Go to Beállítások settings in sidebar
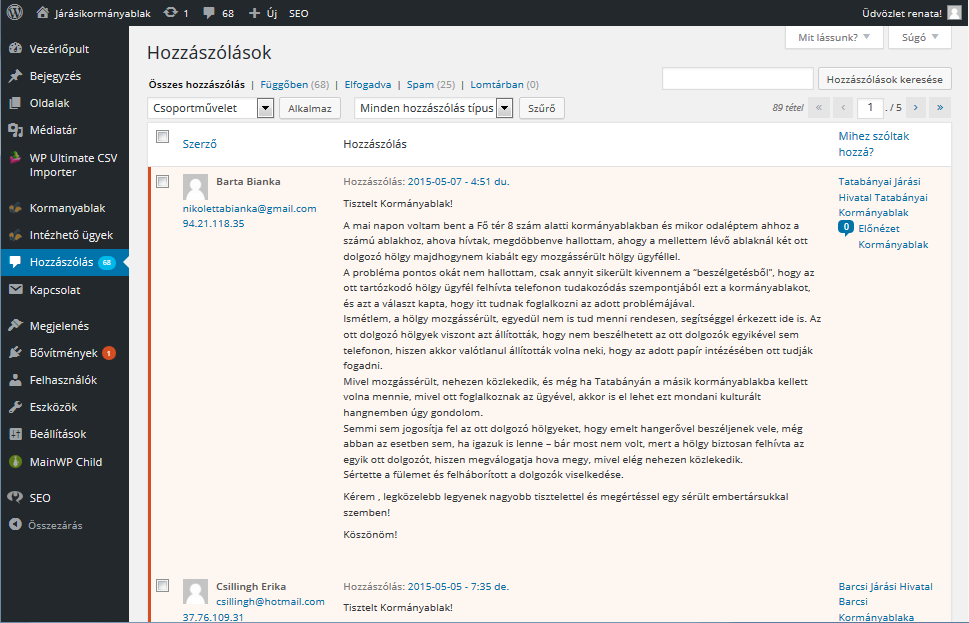The height and width of the screenshot is (623, 969). [58, 434]
